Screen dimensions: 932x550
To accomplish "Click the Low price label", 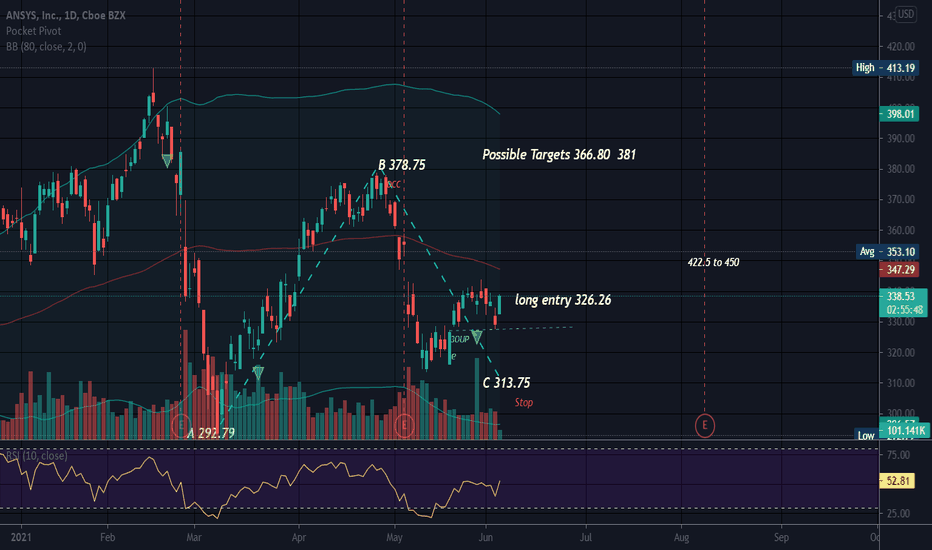I will (x=866, y=436).
